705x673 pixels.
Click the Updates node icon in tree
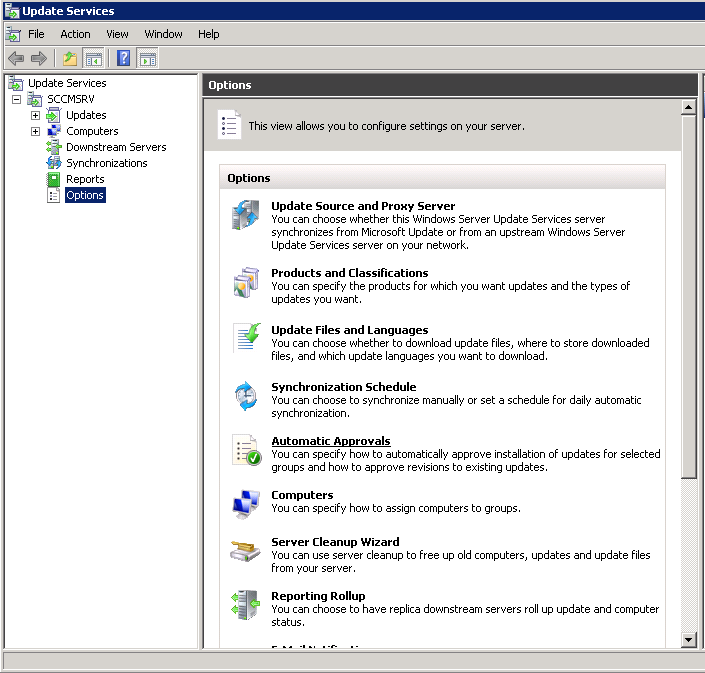tap(54, 115)
